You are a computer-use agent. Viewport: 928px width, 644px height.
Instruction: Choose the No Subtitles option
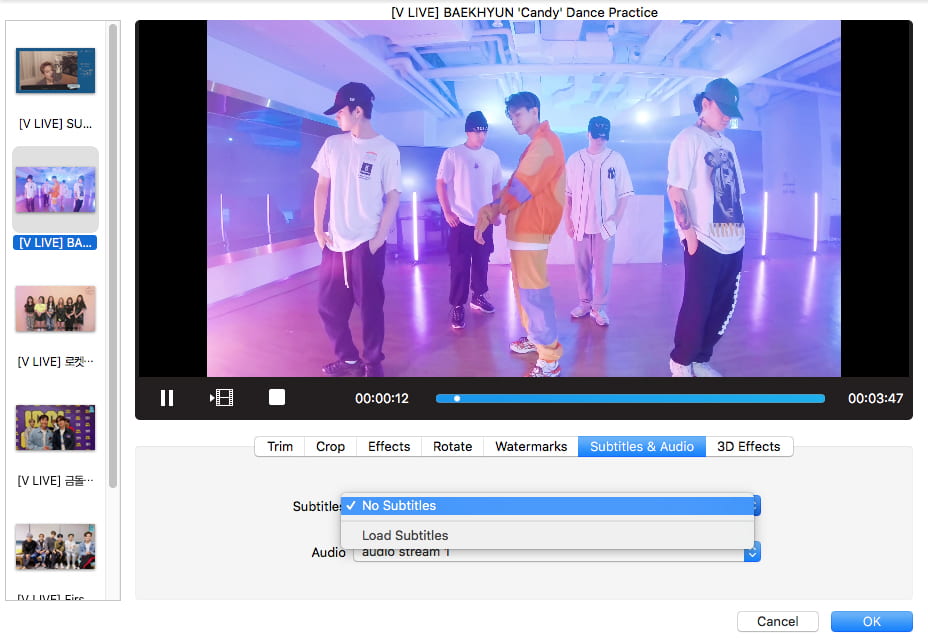pos(547,505)
